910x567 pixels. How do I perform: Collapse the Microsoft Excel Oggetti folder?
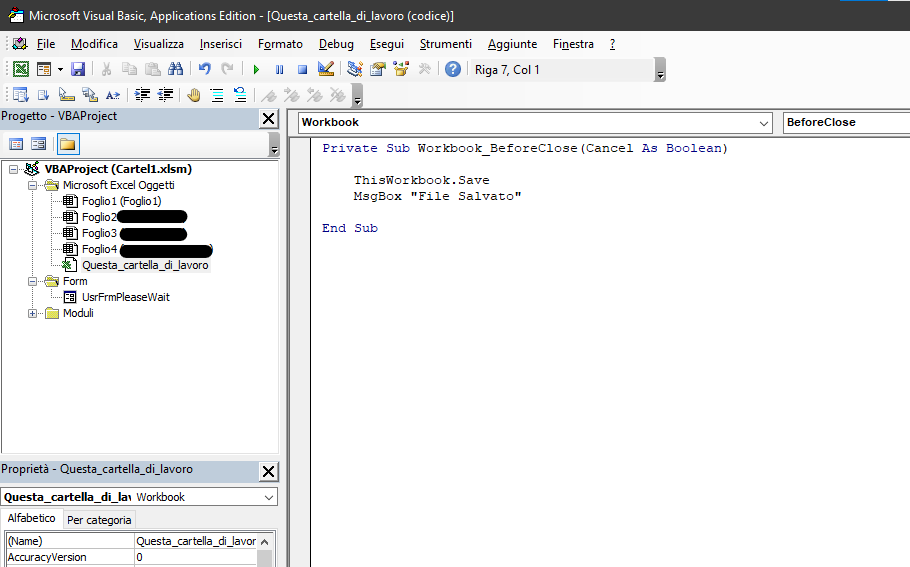(32, 186)
